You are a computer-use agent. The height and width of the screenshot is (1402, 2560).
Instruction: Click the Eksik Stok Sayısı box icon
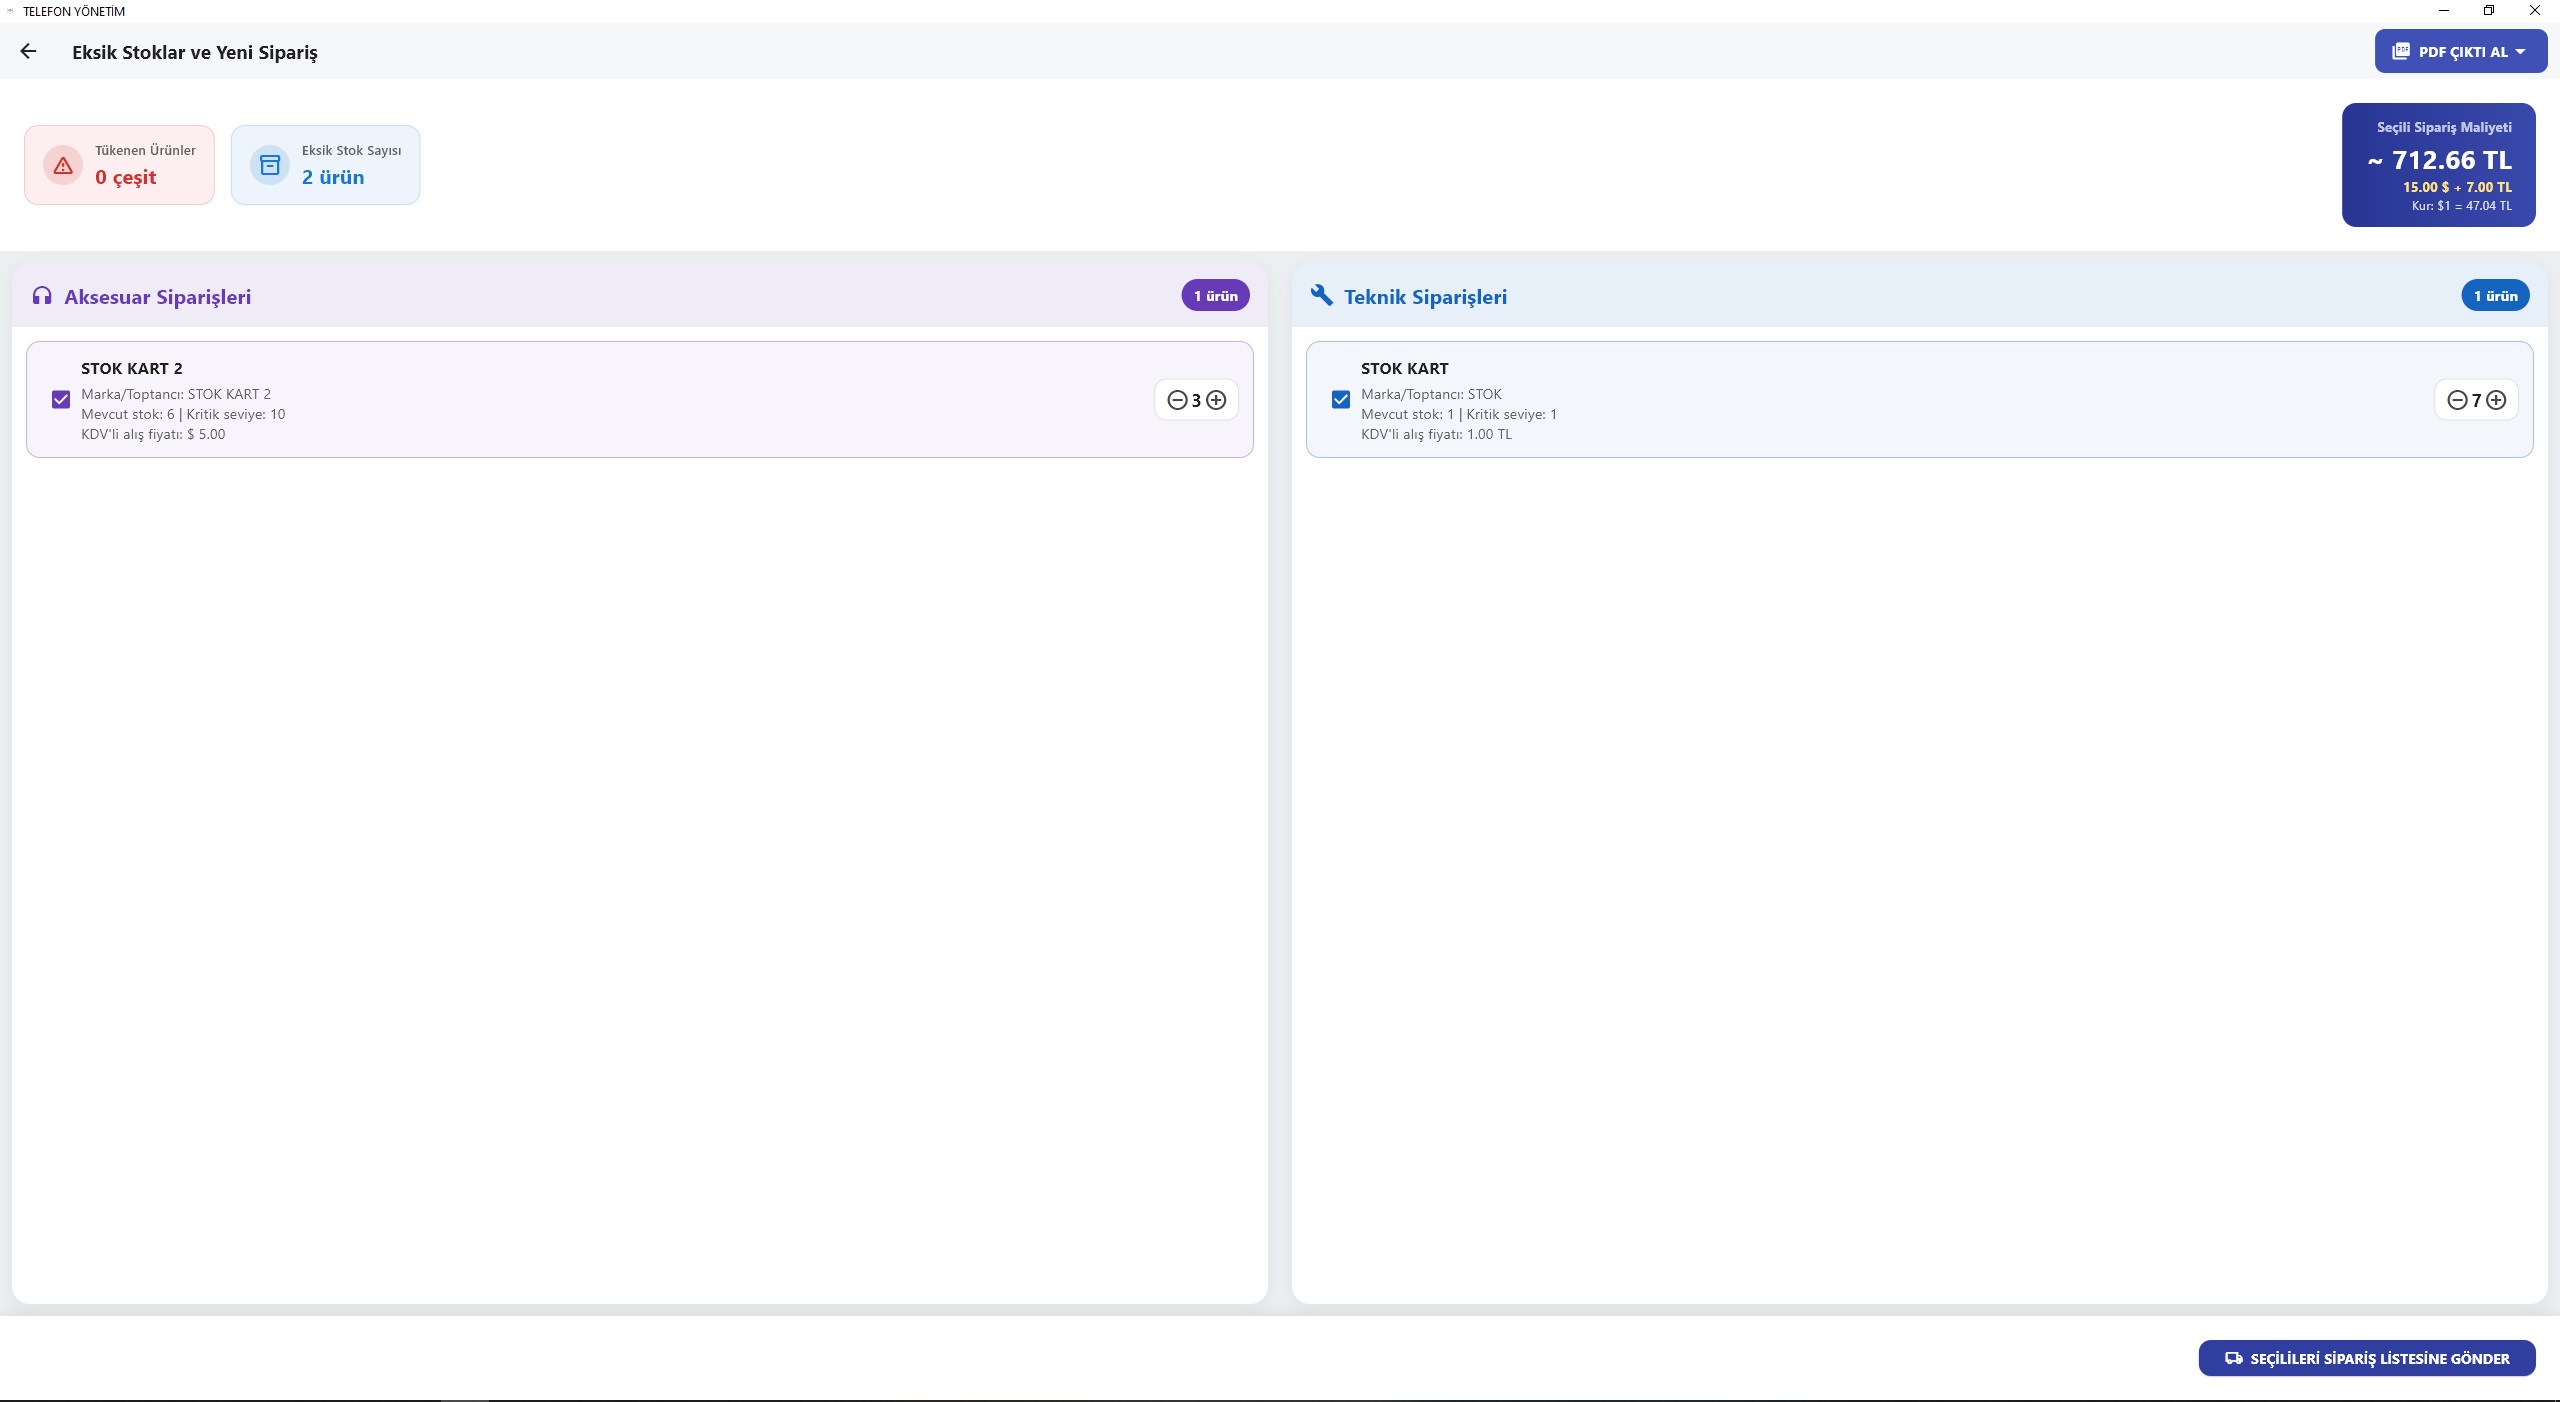(x=270, y=165)
